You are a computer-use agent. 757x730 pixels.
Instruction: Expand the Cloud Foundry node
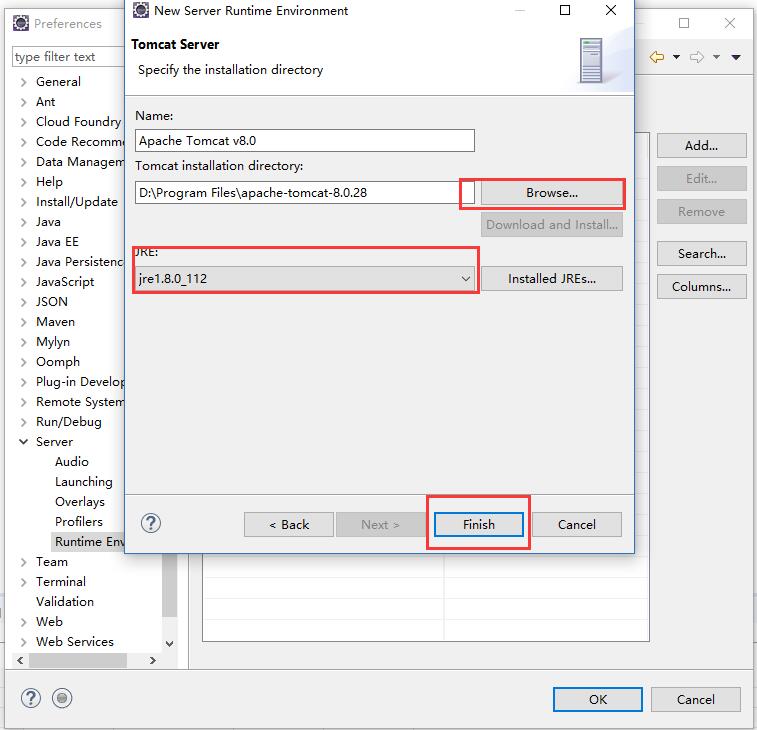pyautogui.click(x=23, y=122)
